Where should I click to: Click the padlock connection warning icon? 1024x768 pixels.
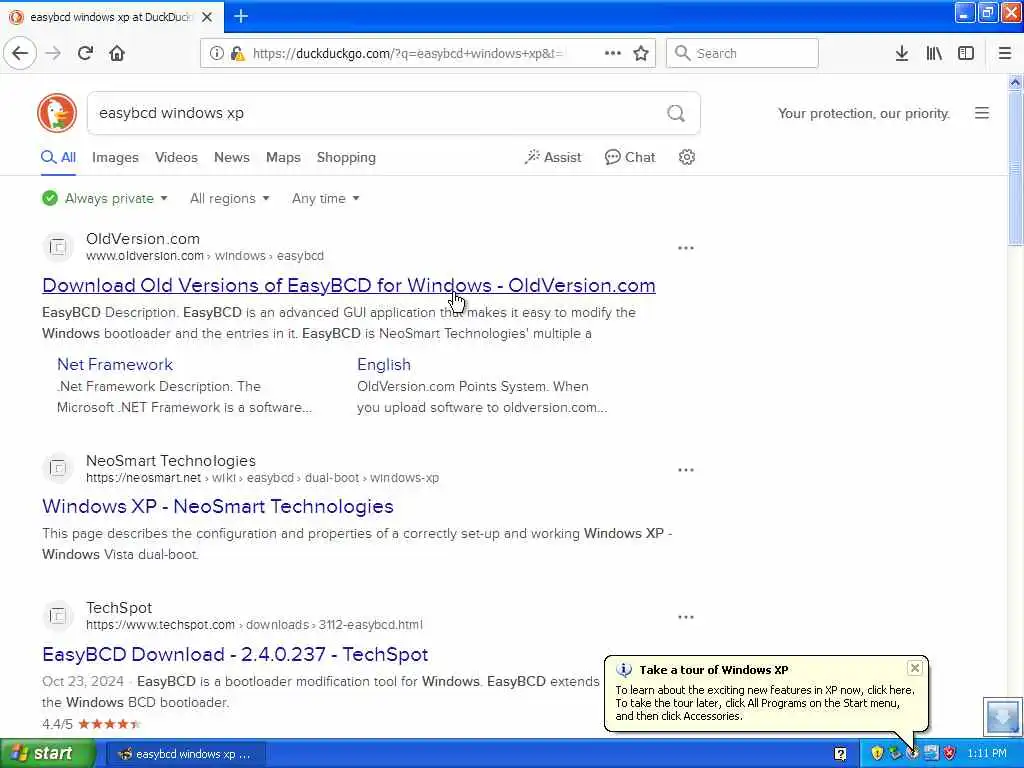pyautogui.click(x=237, y=54)
